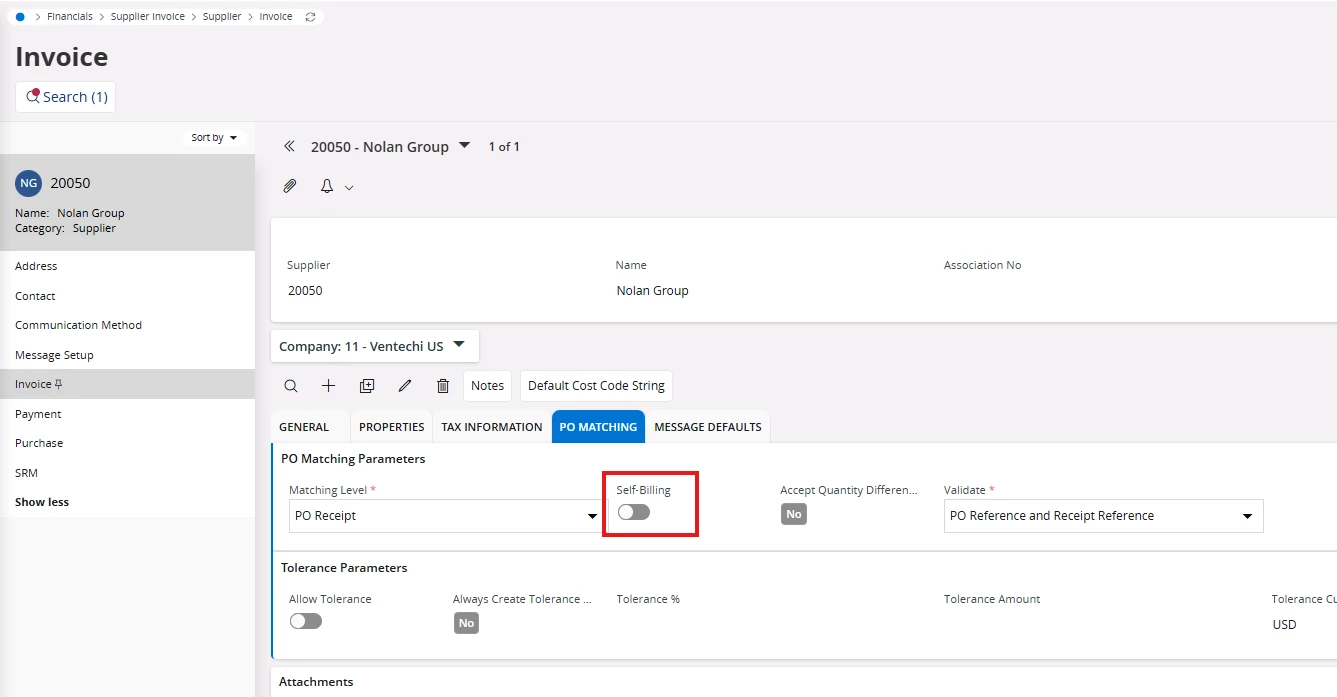Go to Supplier in the breadcrumb

pos(222,17)
